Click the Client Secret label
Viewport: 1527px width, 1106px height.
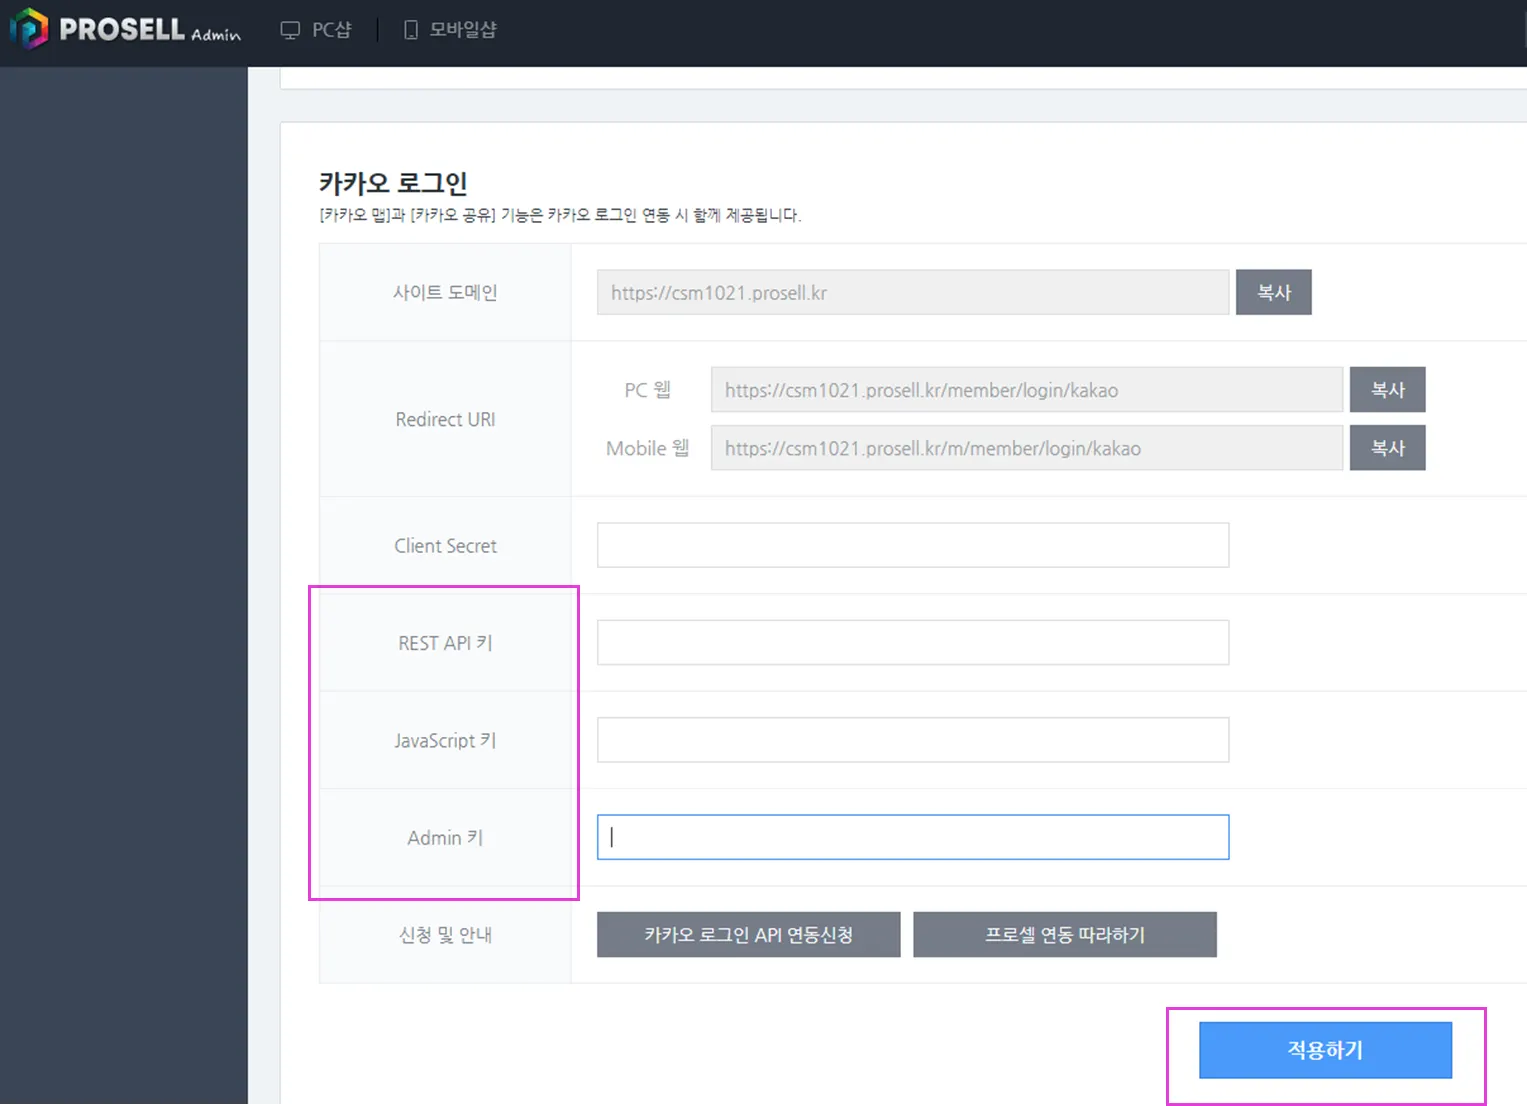(445, 545)
